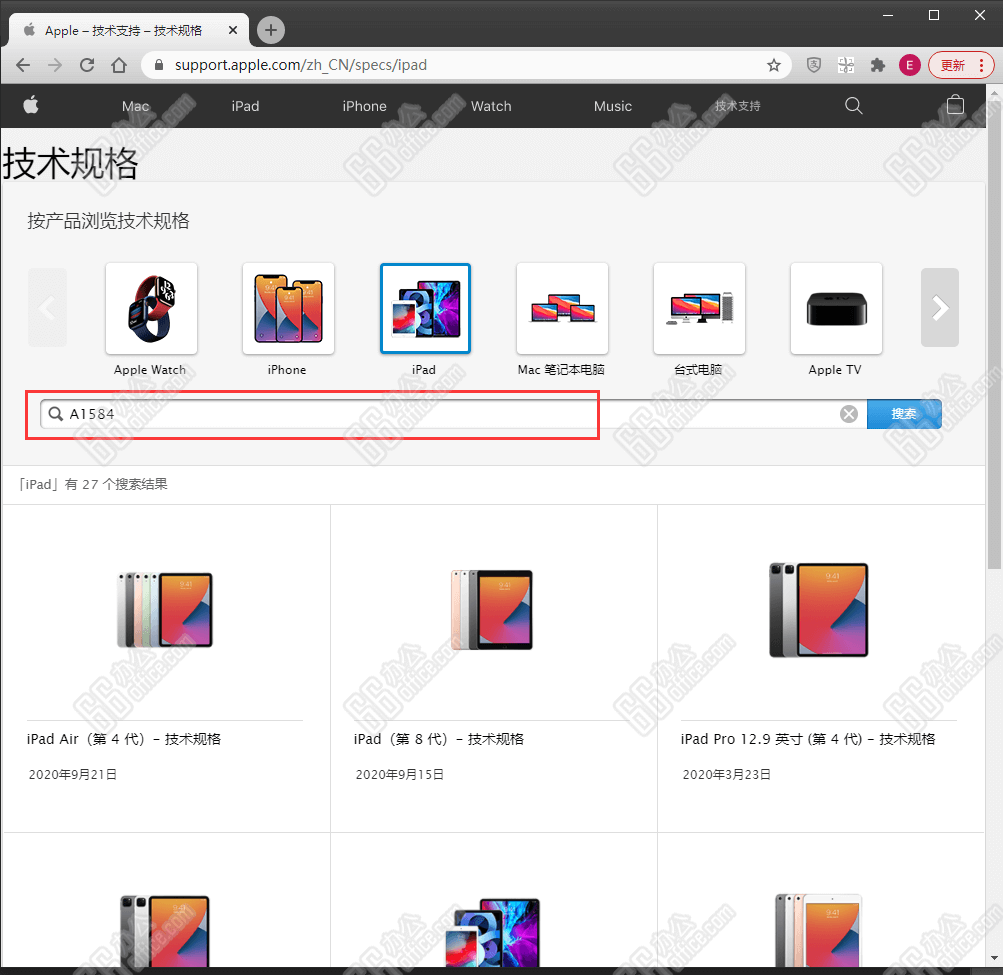Click the iPad Pro 12.9 product image
This screenshot has height=975, width=1003.
click(x=819, y=610)
